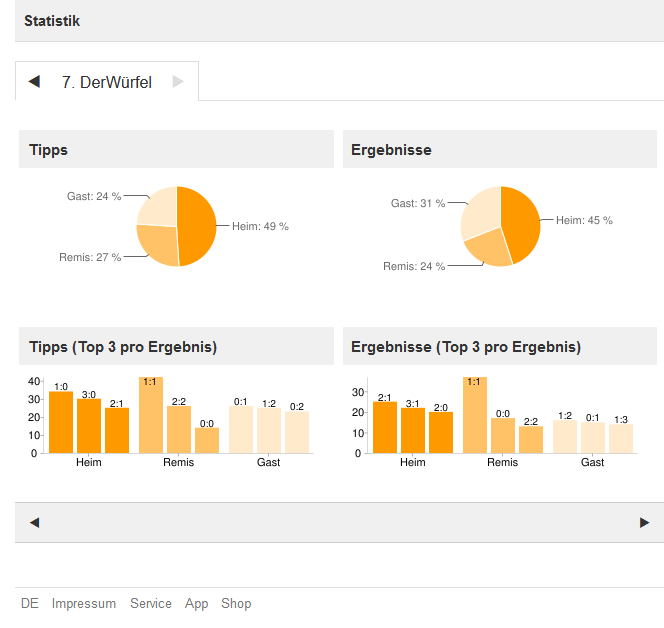Click the Statistik header title

click(52, 21)
